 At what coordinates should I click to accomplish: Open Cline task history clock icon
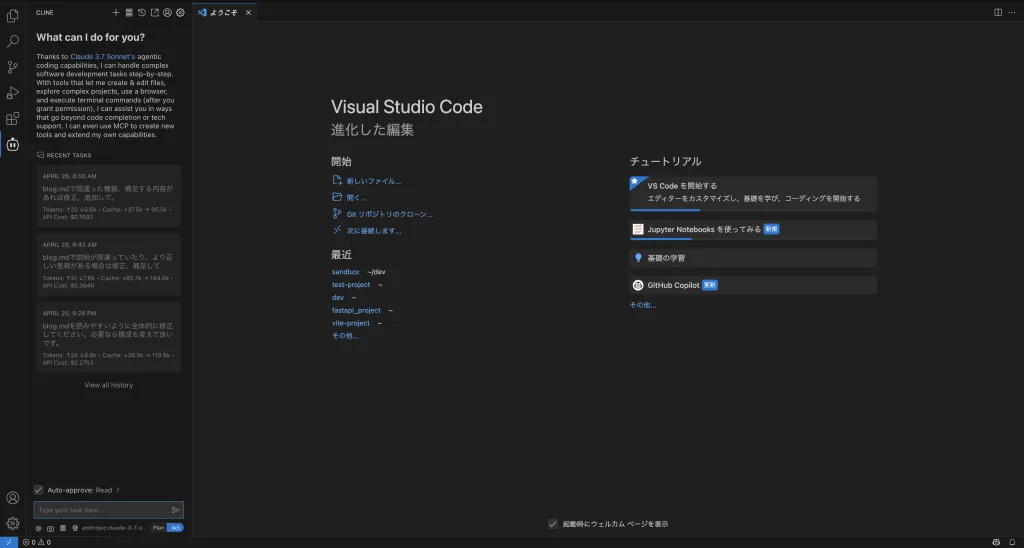(x=142, y=12)
